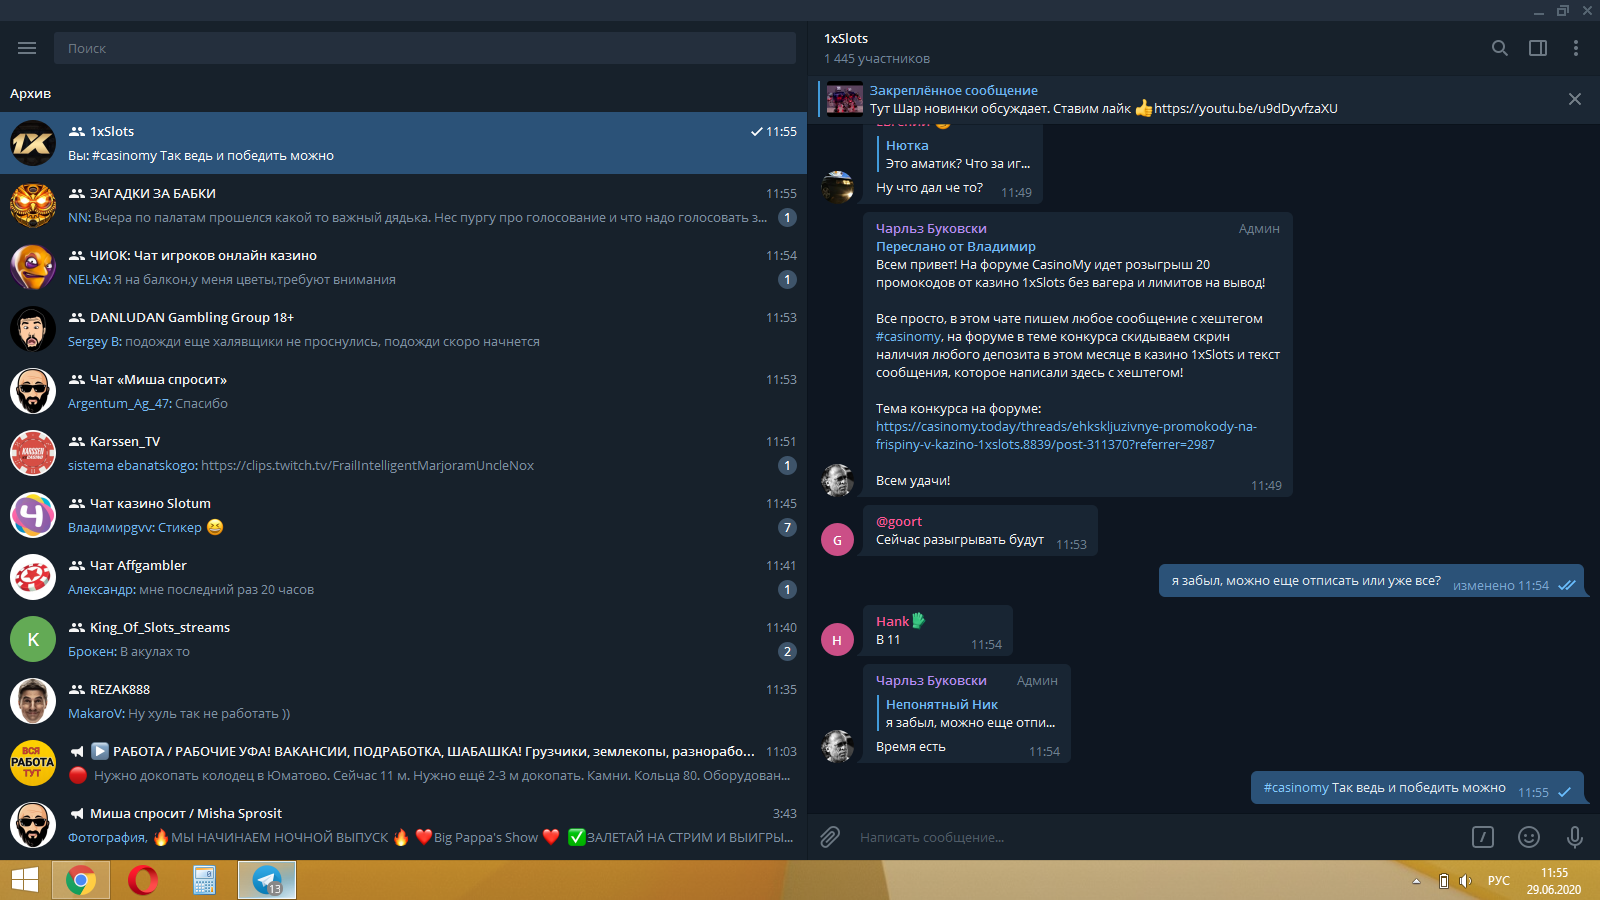Screen dimensions: 1600x900
Task: Open the Архив archive section header
Action: click(31, 93)
